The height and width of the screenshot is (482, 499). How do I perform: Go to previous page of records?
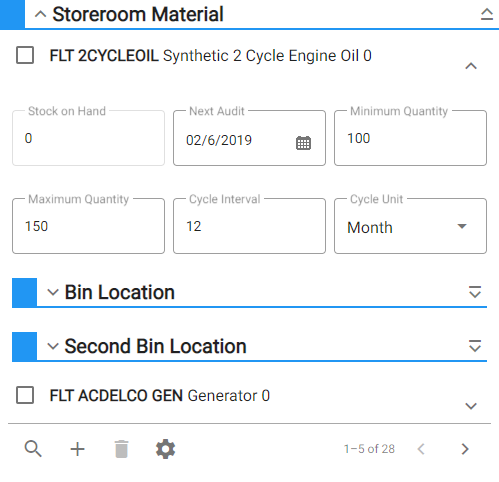pyautogui.click(x=421, y=449)
